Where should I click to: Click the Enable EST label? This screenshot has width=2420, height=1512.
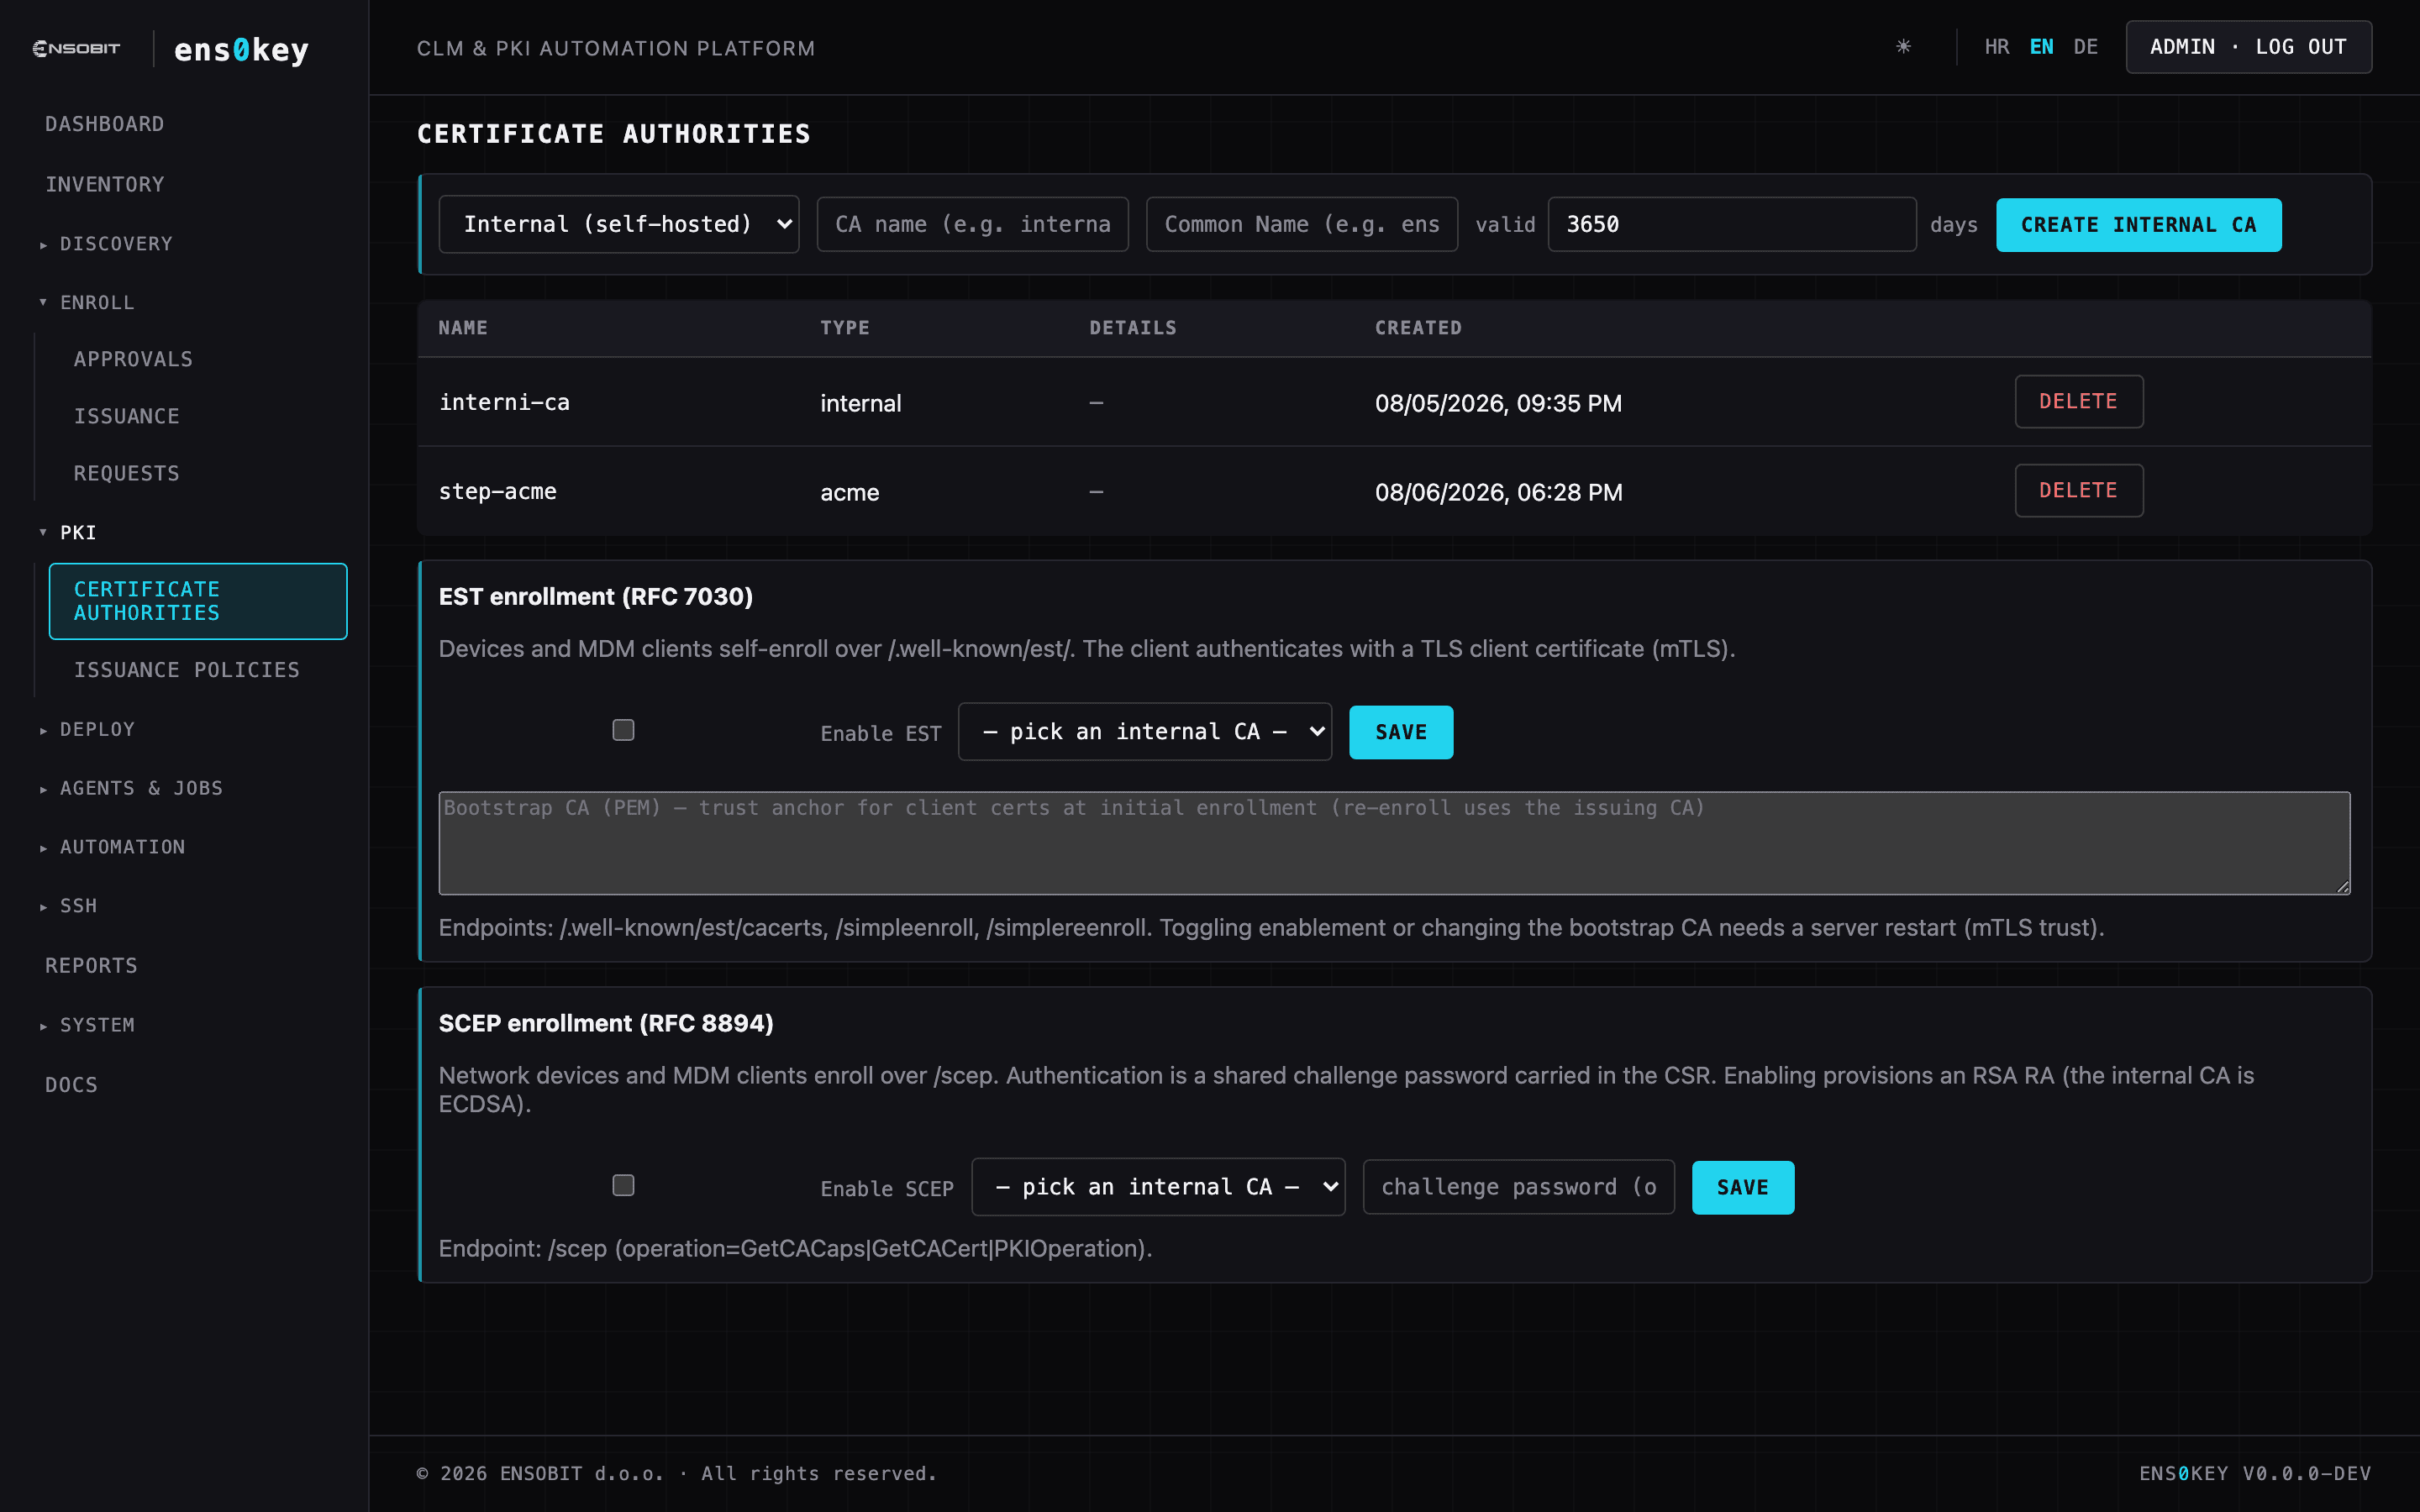point(881,734)
